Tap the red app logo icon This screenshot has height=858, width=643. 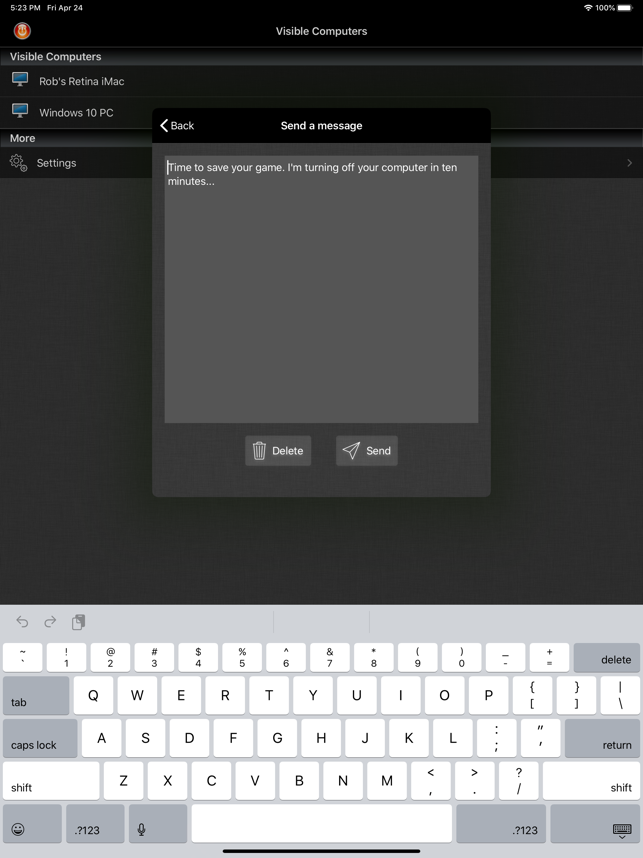click(x=22, y=31)
